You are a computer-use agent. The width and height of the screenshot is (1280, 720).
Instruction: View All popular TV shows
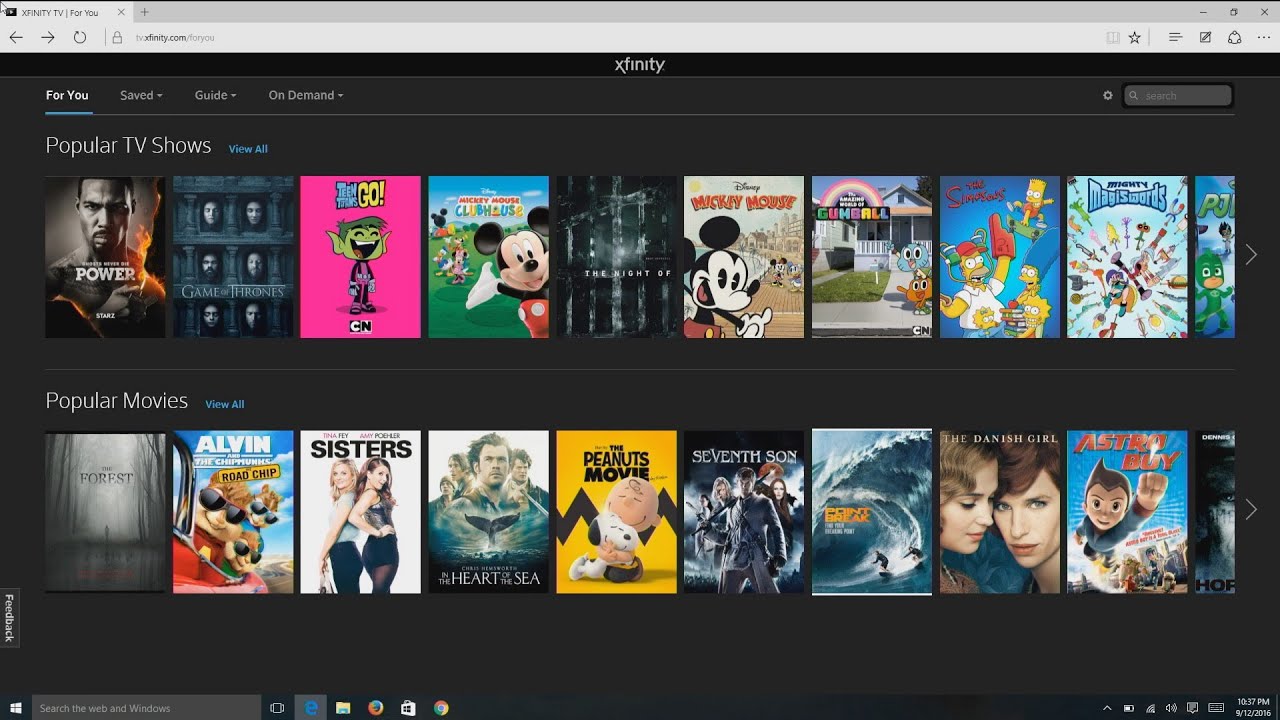click(x=248, y=149)
